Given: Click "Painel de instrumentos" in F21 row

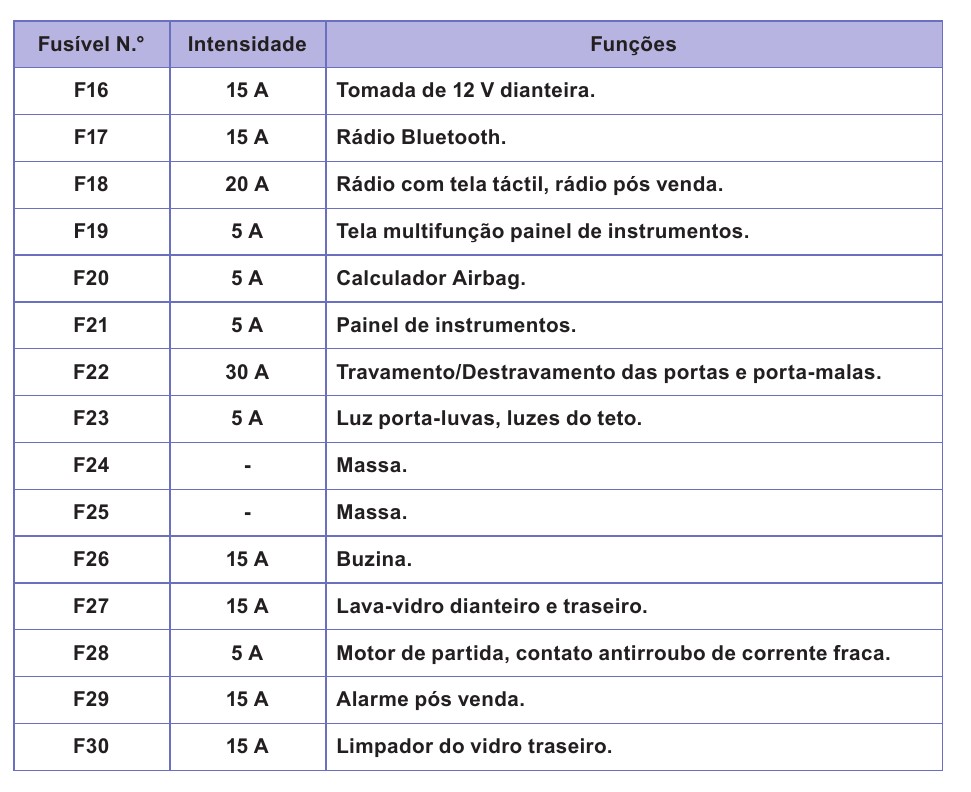Looking at the screenshot, I should pyautogui.click(x=456, y=326).
